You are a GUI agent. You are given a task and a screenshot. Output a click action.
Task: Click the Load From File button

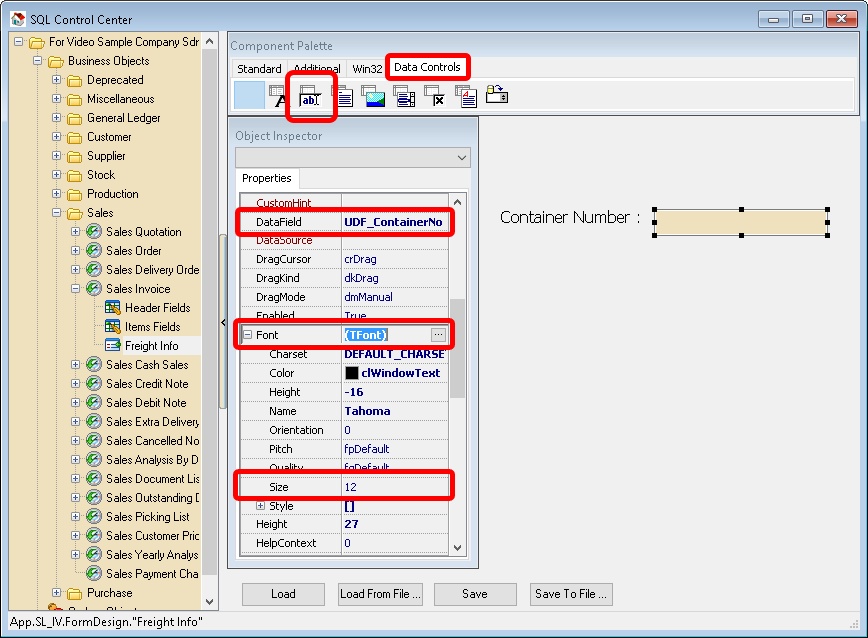380,594
